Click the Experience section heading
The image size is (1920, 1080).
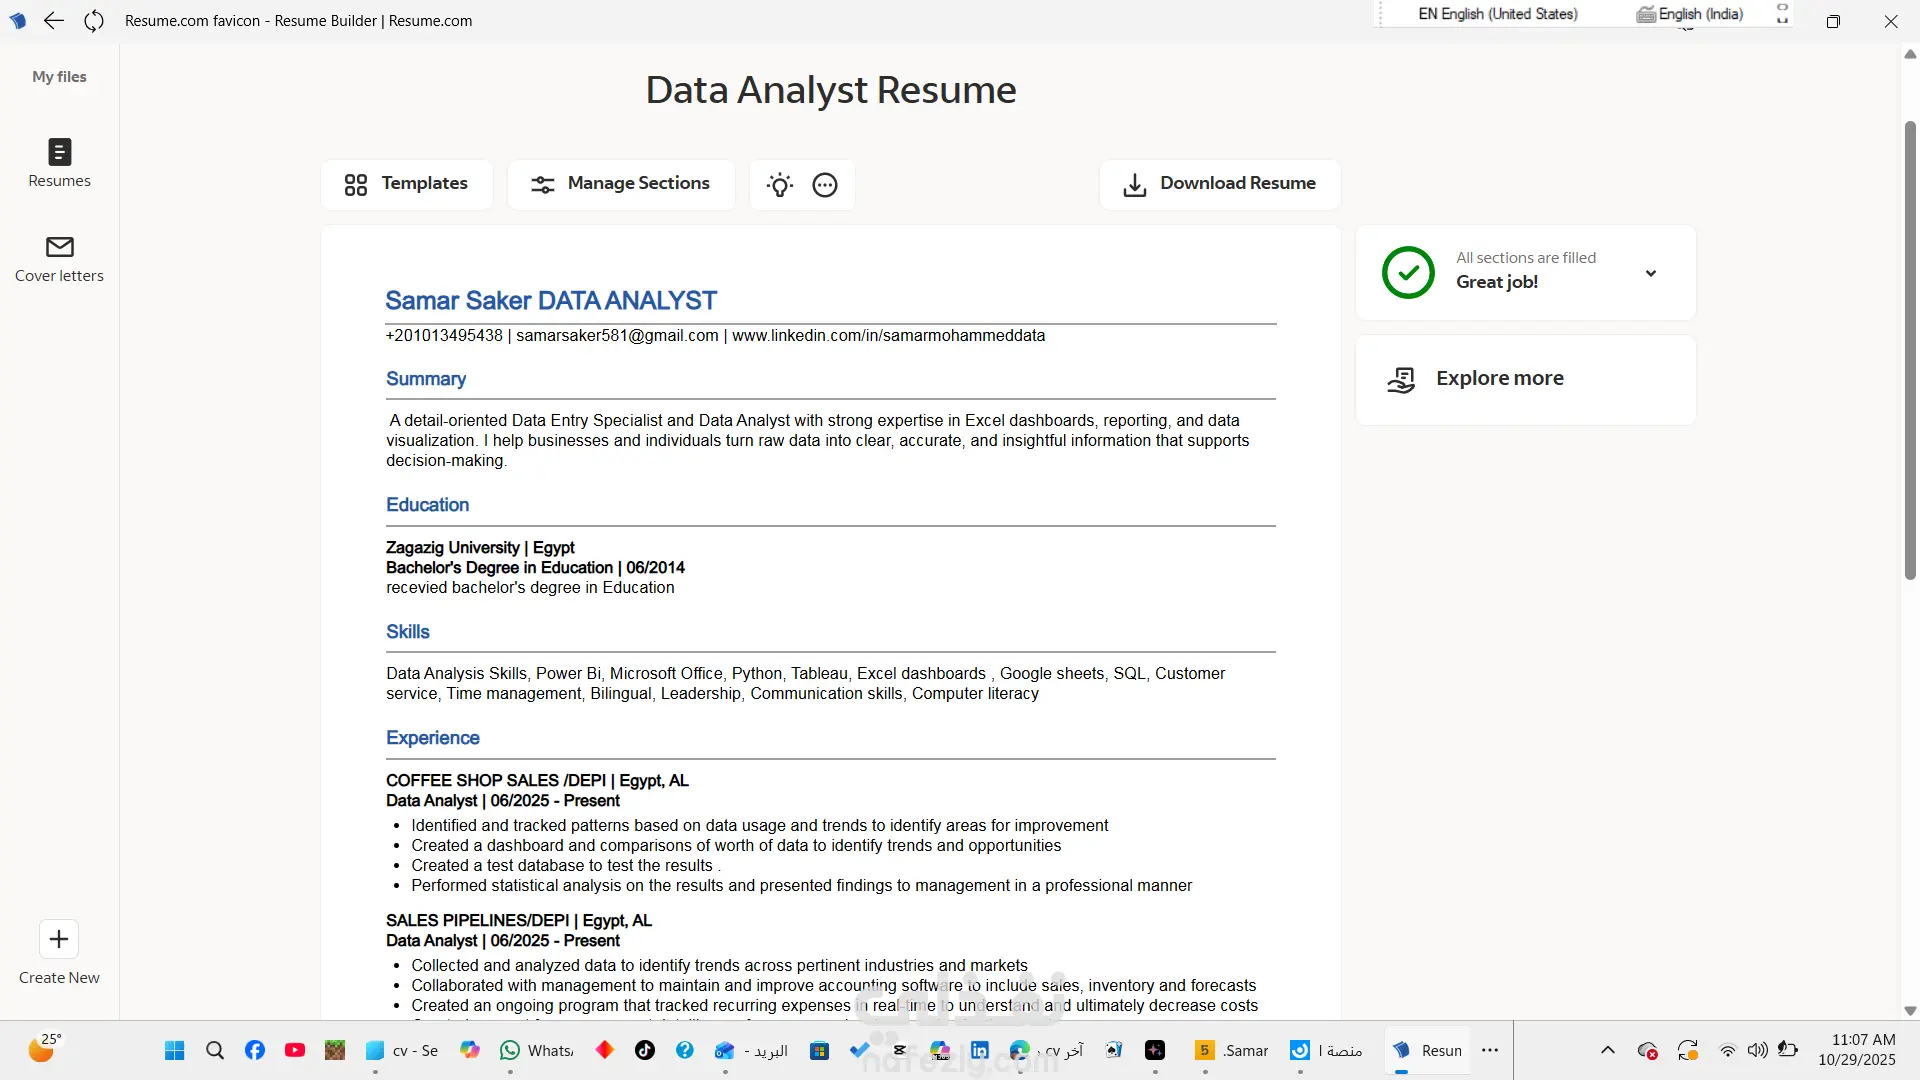432,738
